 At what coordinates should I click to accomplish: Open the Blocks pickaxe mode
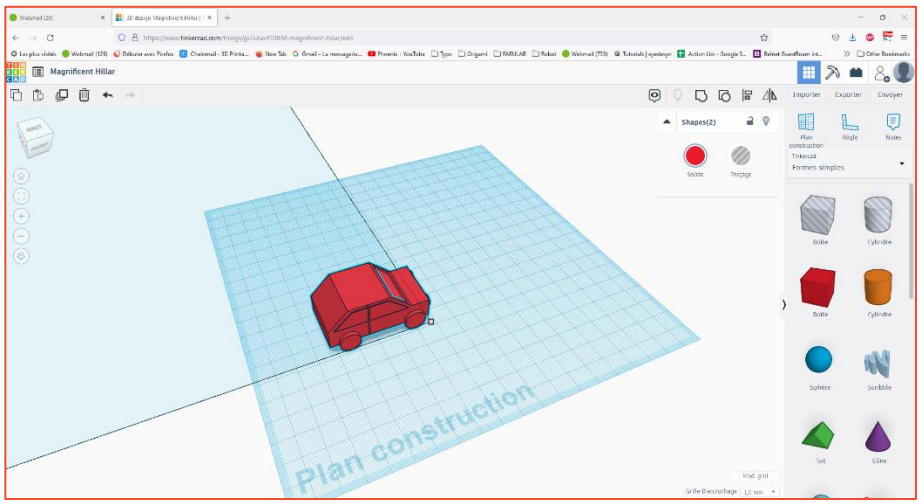[x=832, y=72]
